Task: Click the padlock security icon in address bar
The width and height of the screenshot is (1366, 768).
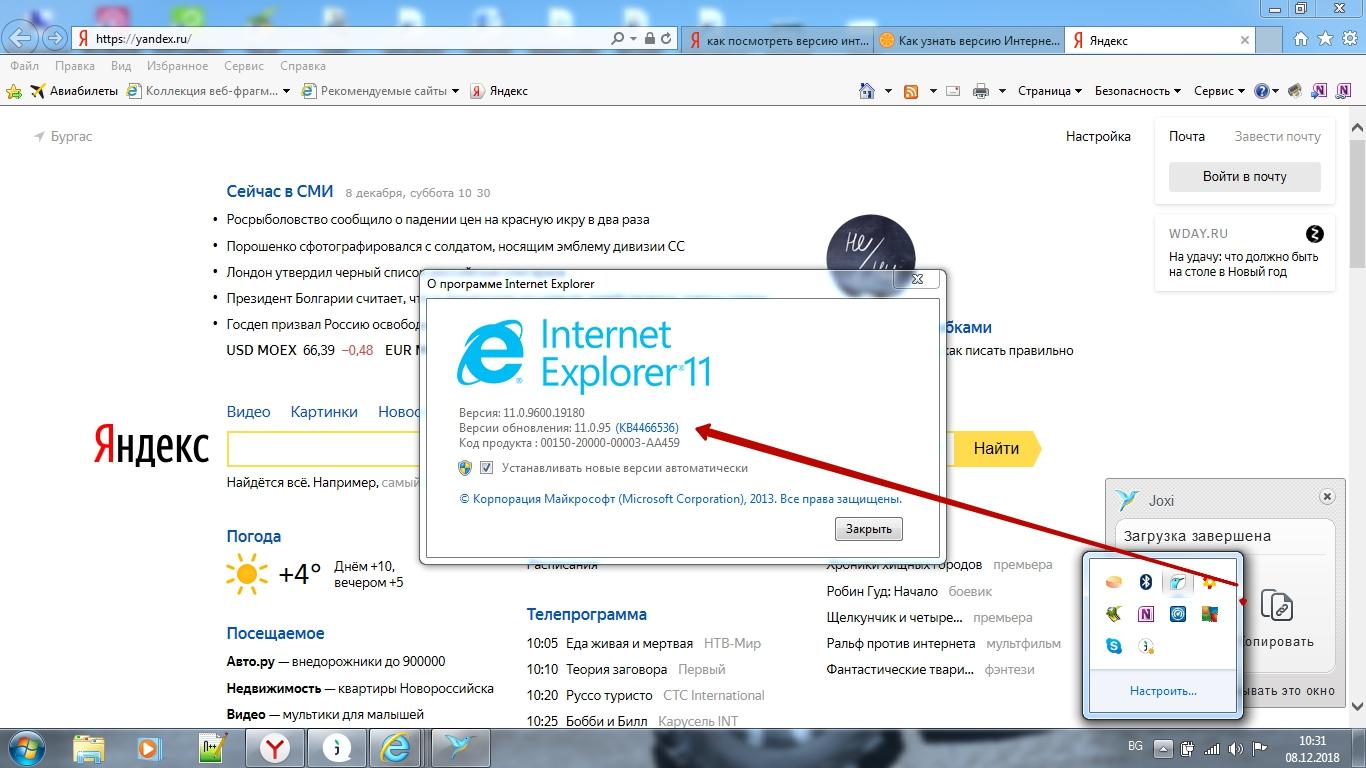Action: click(650, 39)
